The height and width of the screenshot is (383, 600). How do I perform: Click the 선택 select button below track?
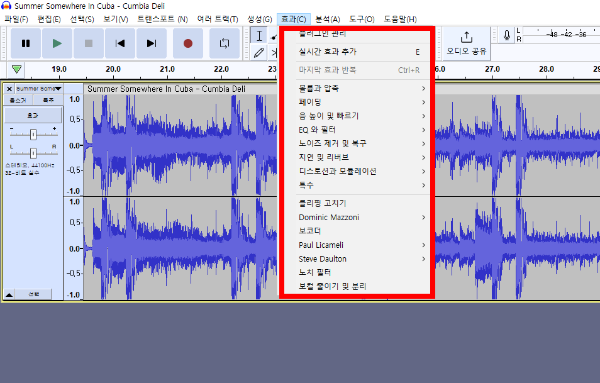[x=34, y=294]
